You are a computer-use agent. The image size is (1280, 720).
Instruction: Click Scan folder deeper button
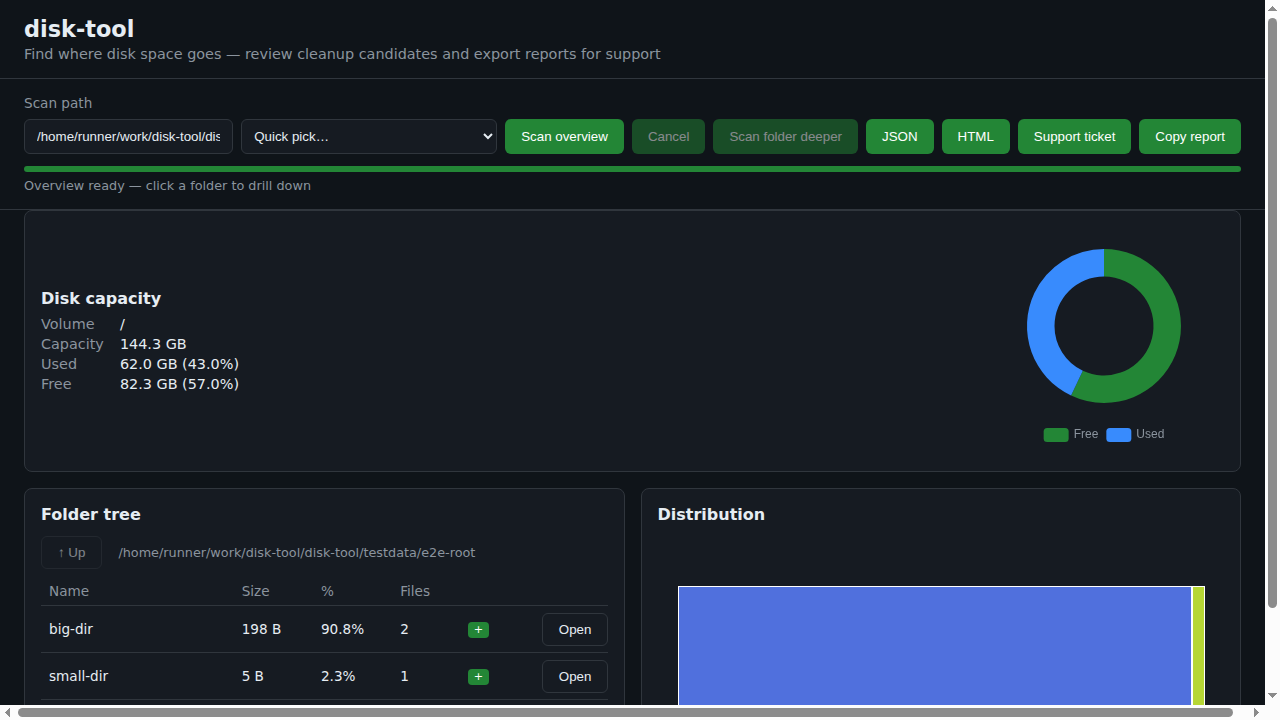pos(785,137)
